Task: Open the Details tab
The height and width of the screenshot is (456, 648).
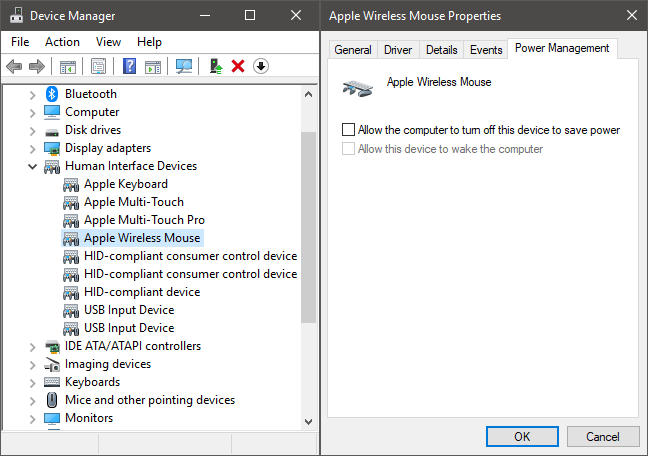Action: pyautogui.click(x=441, y=50)
